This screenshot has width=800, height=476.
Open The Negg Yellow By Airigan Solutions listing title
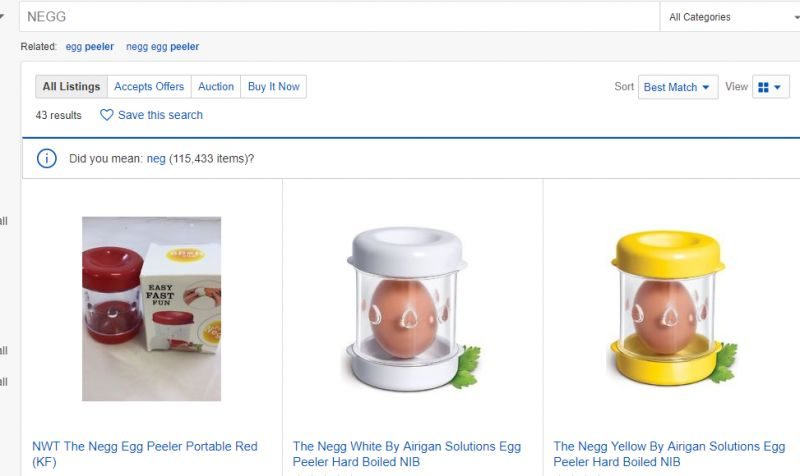669,454
